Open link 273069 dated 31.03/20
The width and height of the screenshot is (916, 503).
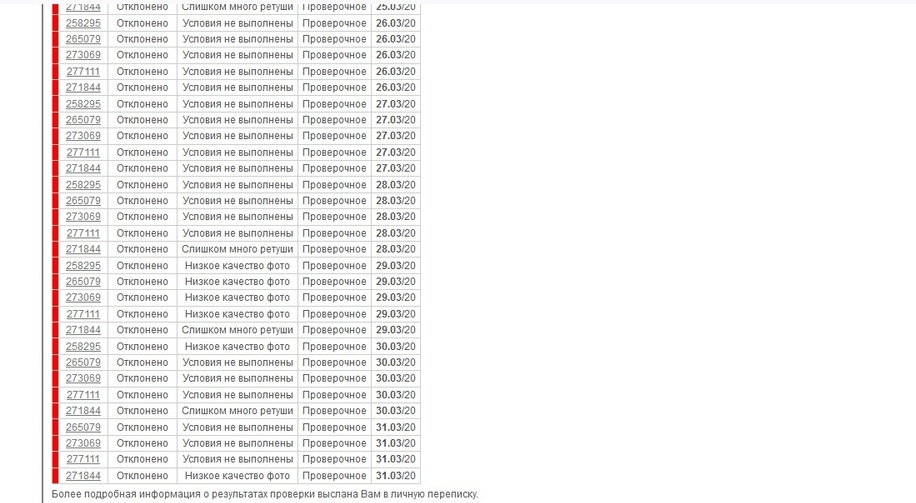click(83, 443)
